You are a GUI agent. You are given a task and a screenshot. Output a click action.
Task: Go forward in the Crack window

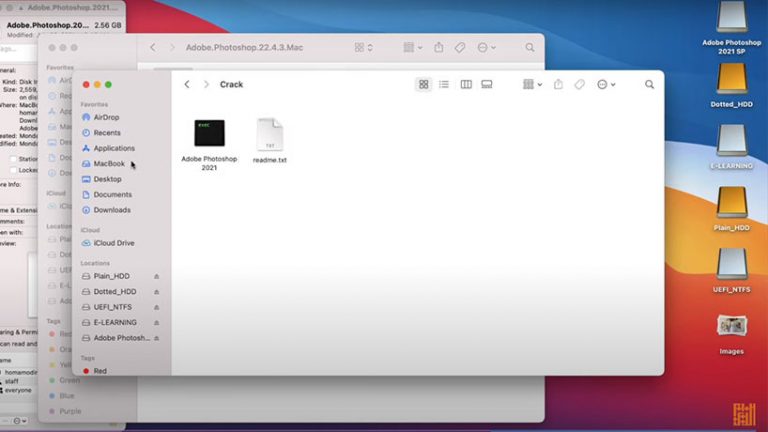coord(206,84)
